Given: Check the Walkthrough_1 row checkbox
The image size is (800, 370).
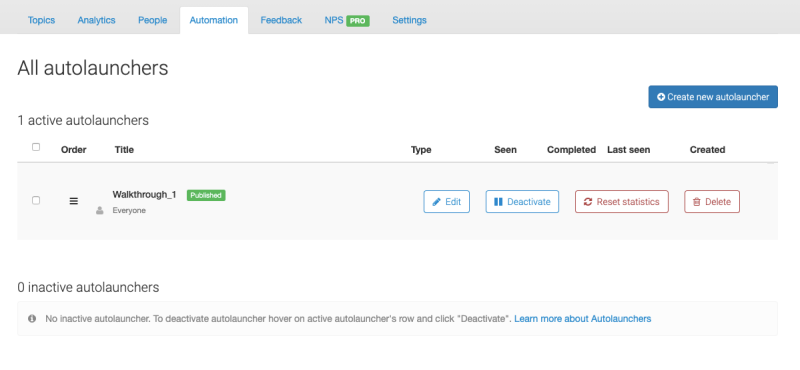Looking at the screenshot, I should [x=36, y=201].
